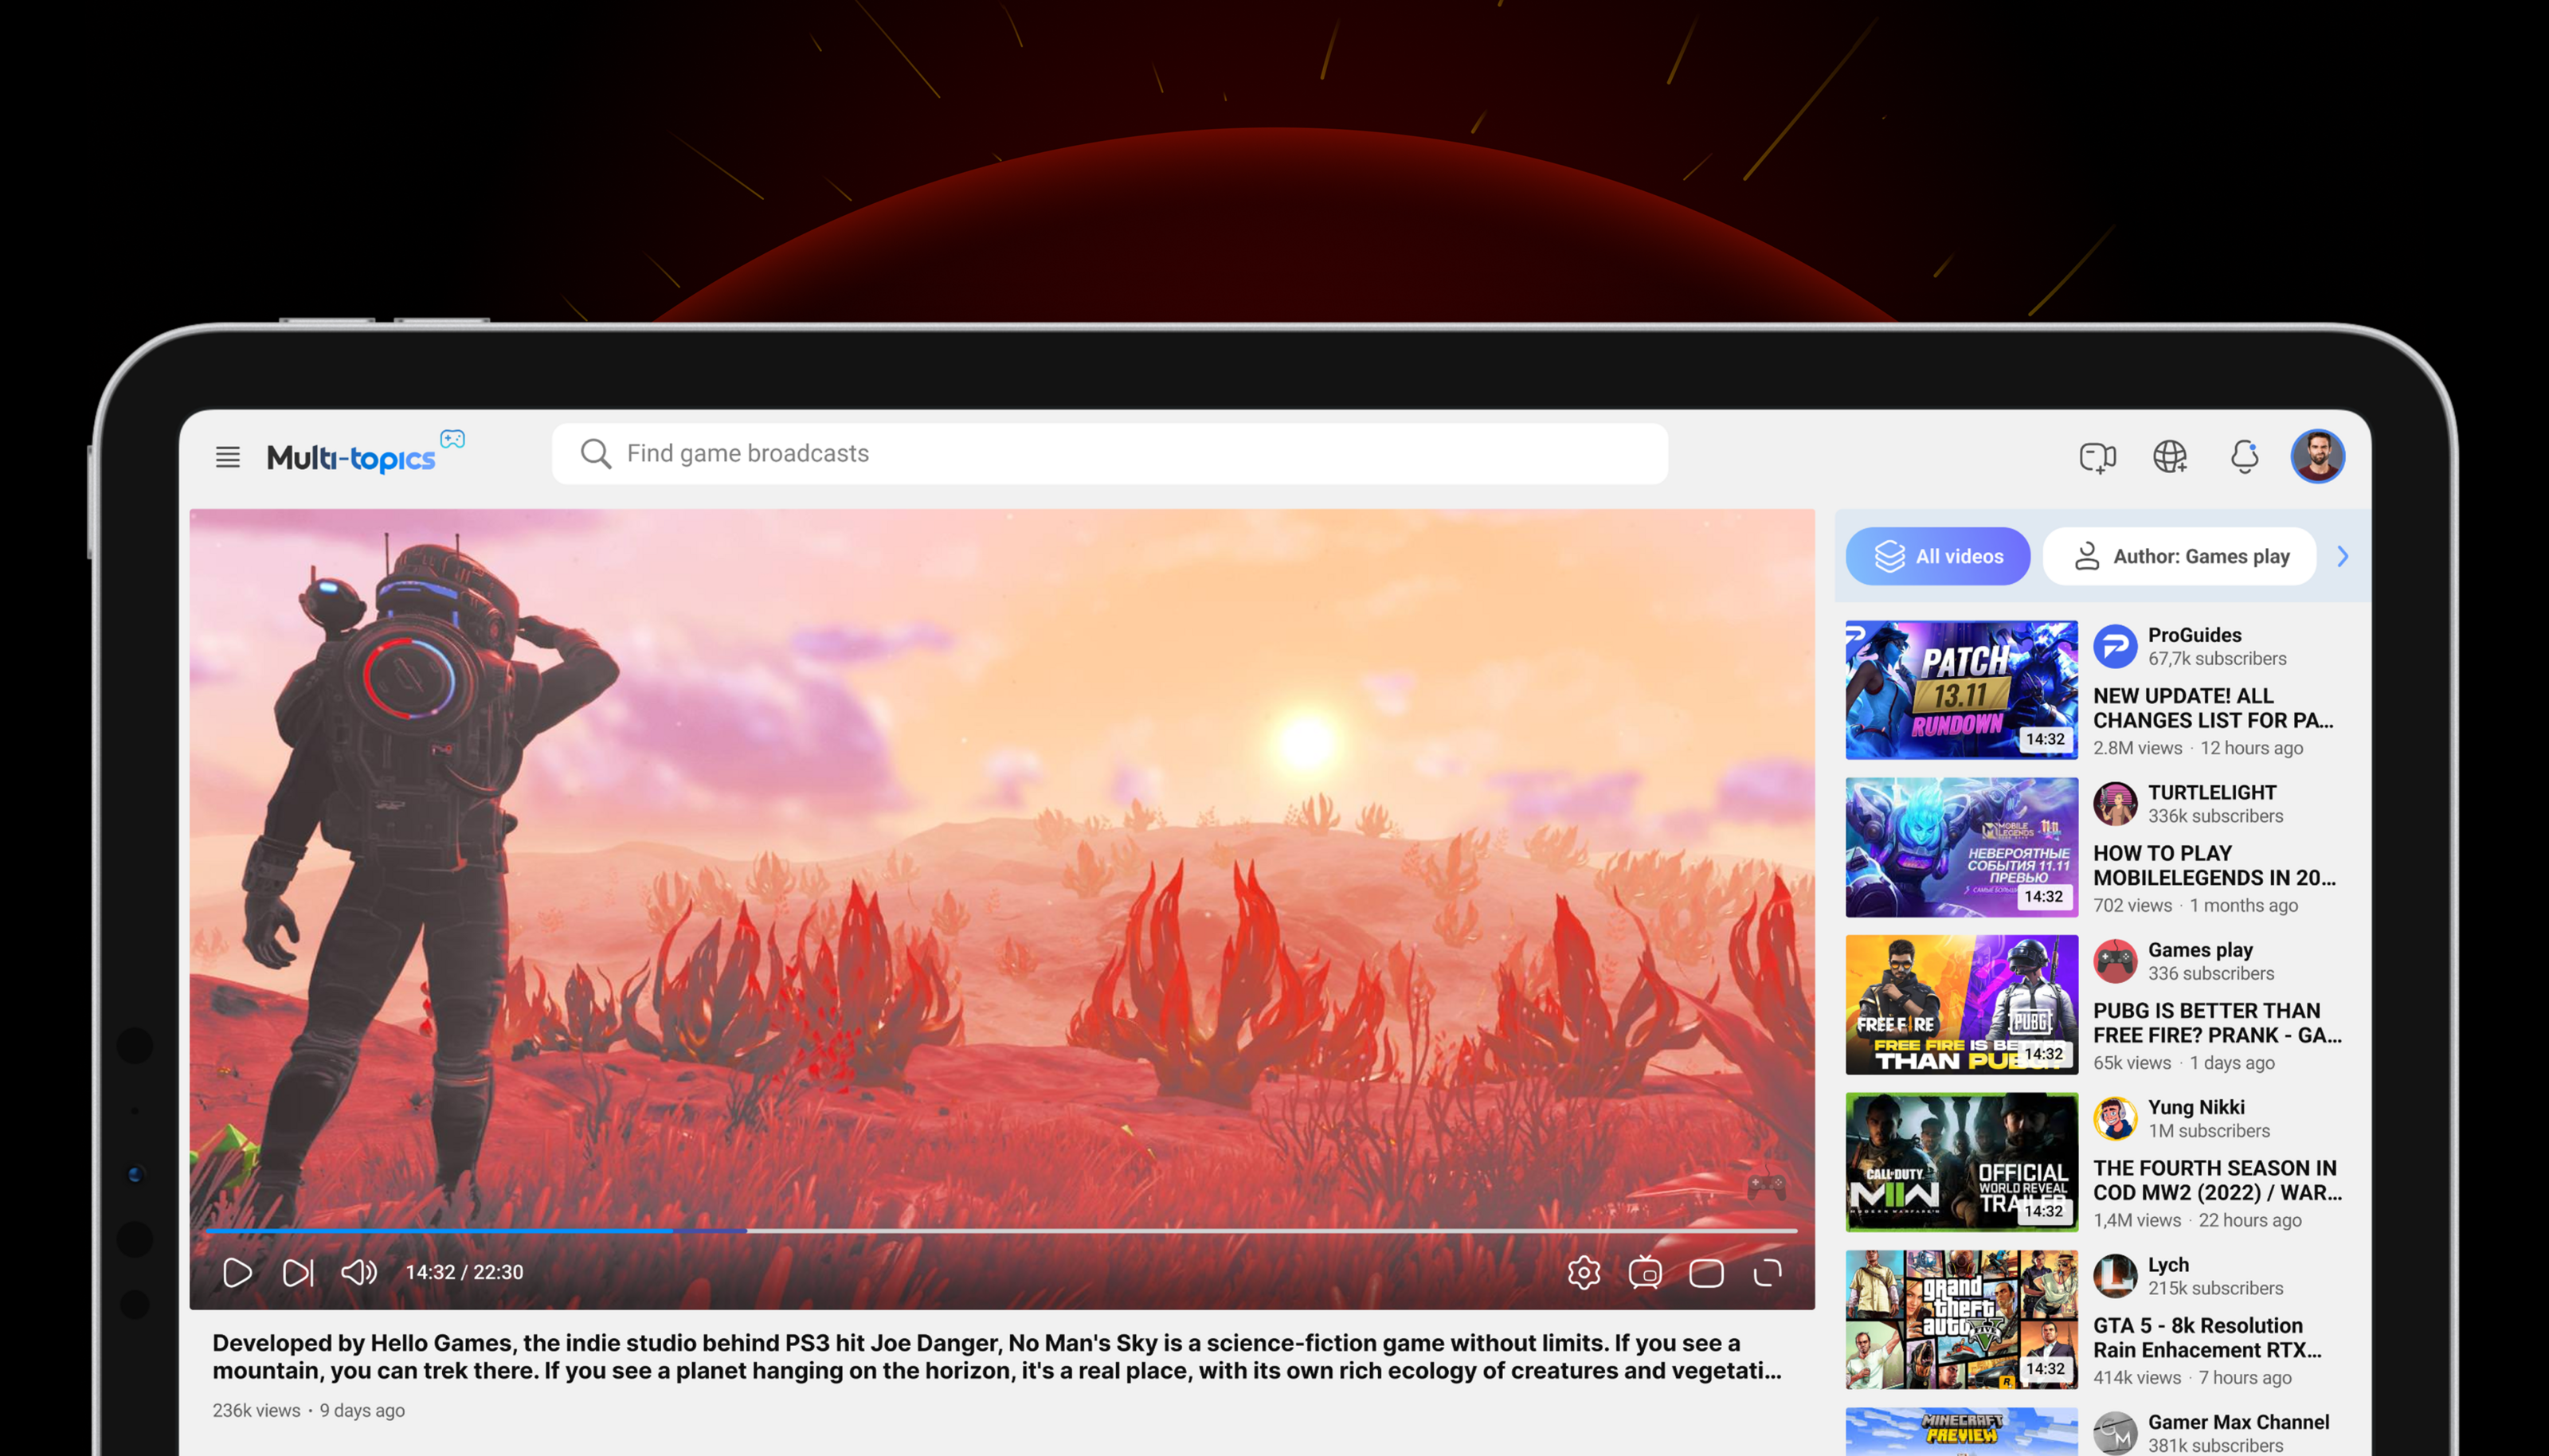
Task: Mute the video volume
Action: (359, 1272)
